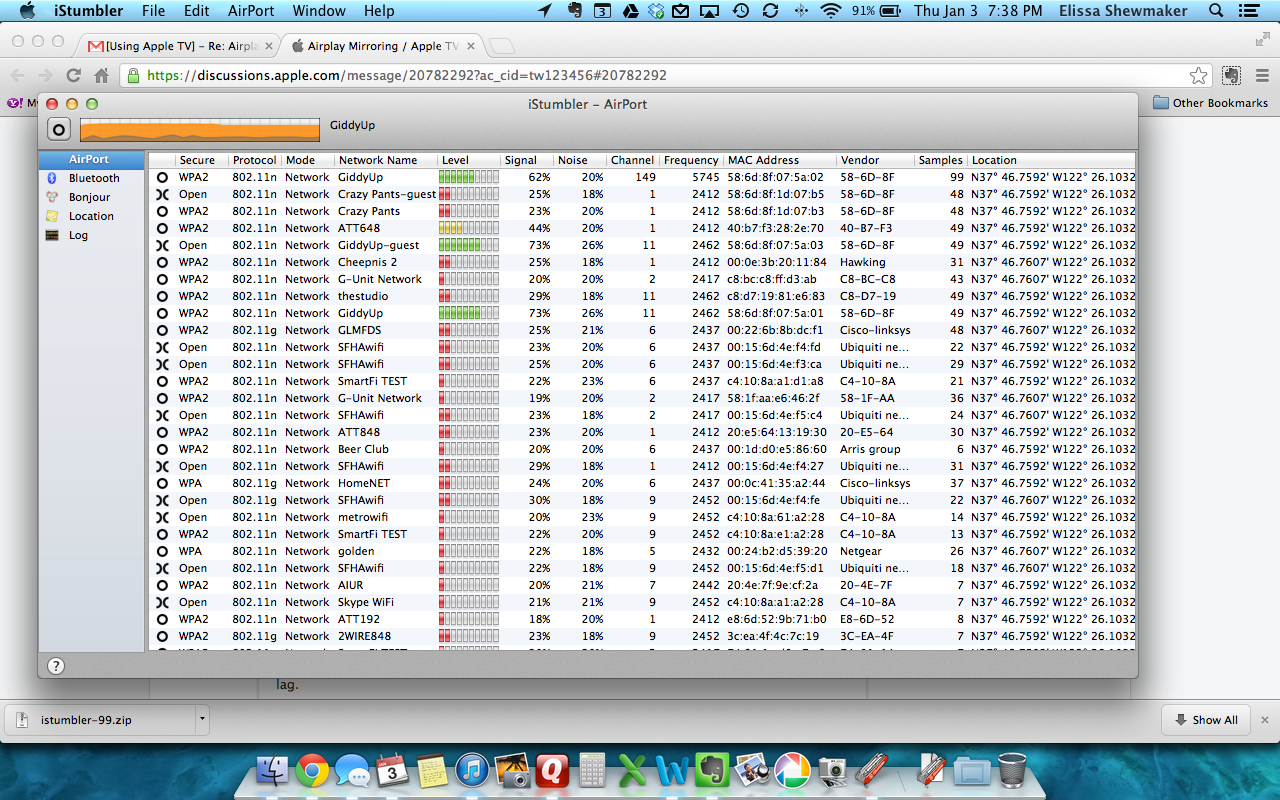Viewport: 1280px width, 800px height.
Task: Open the AirPlay Mirroring menu bar icon
Action: 709,11
